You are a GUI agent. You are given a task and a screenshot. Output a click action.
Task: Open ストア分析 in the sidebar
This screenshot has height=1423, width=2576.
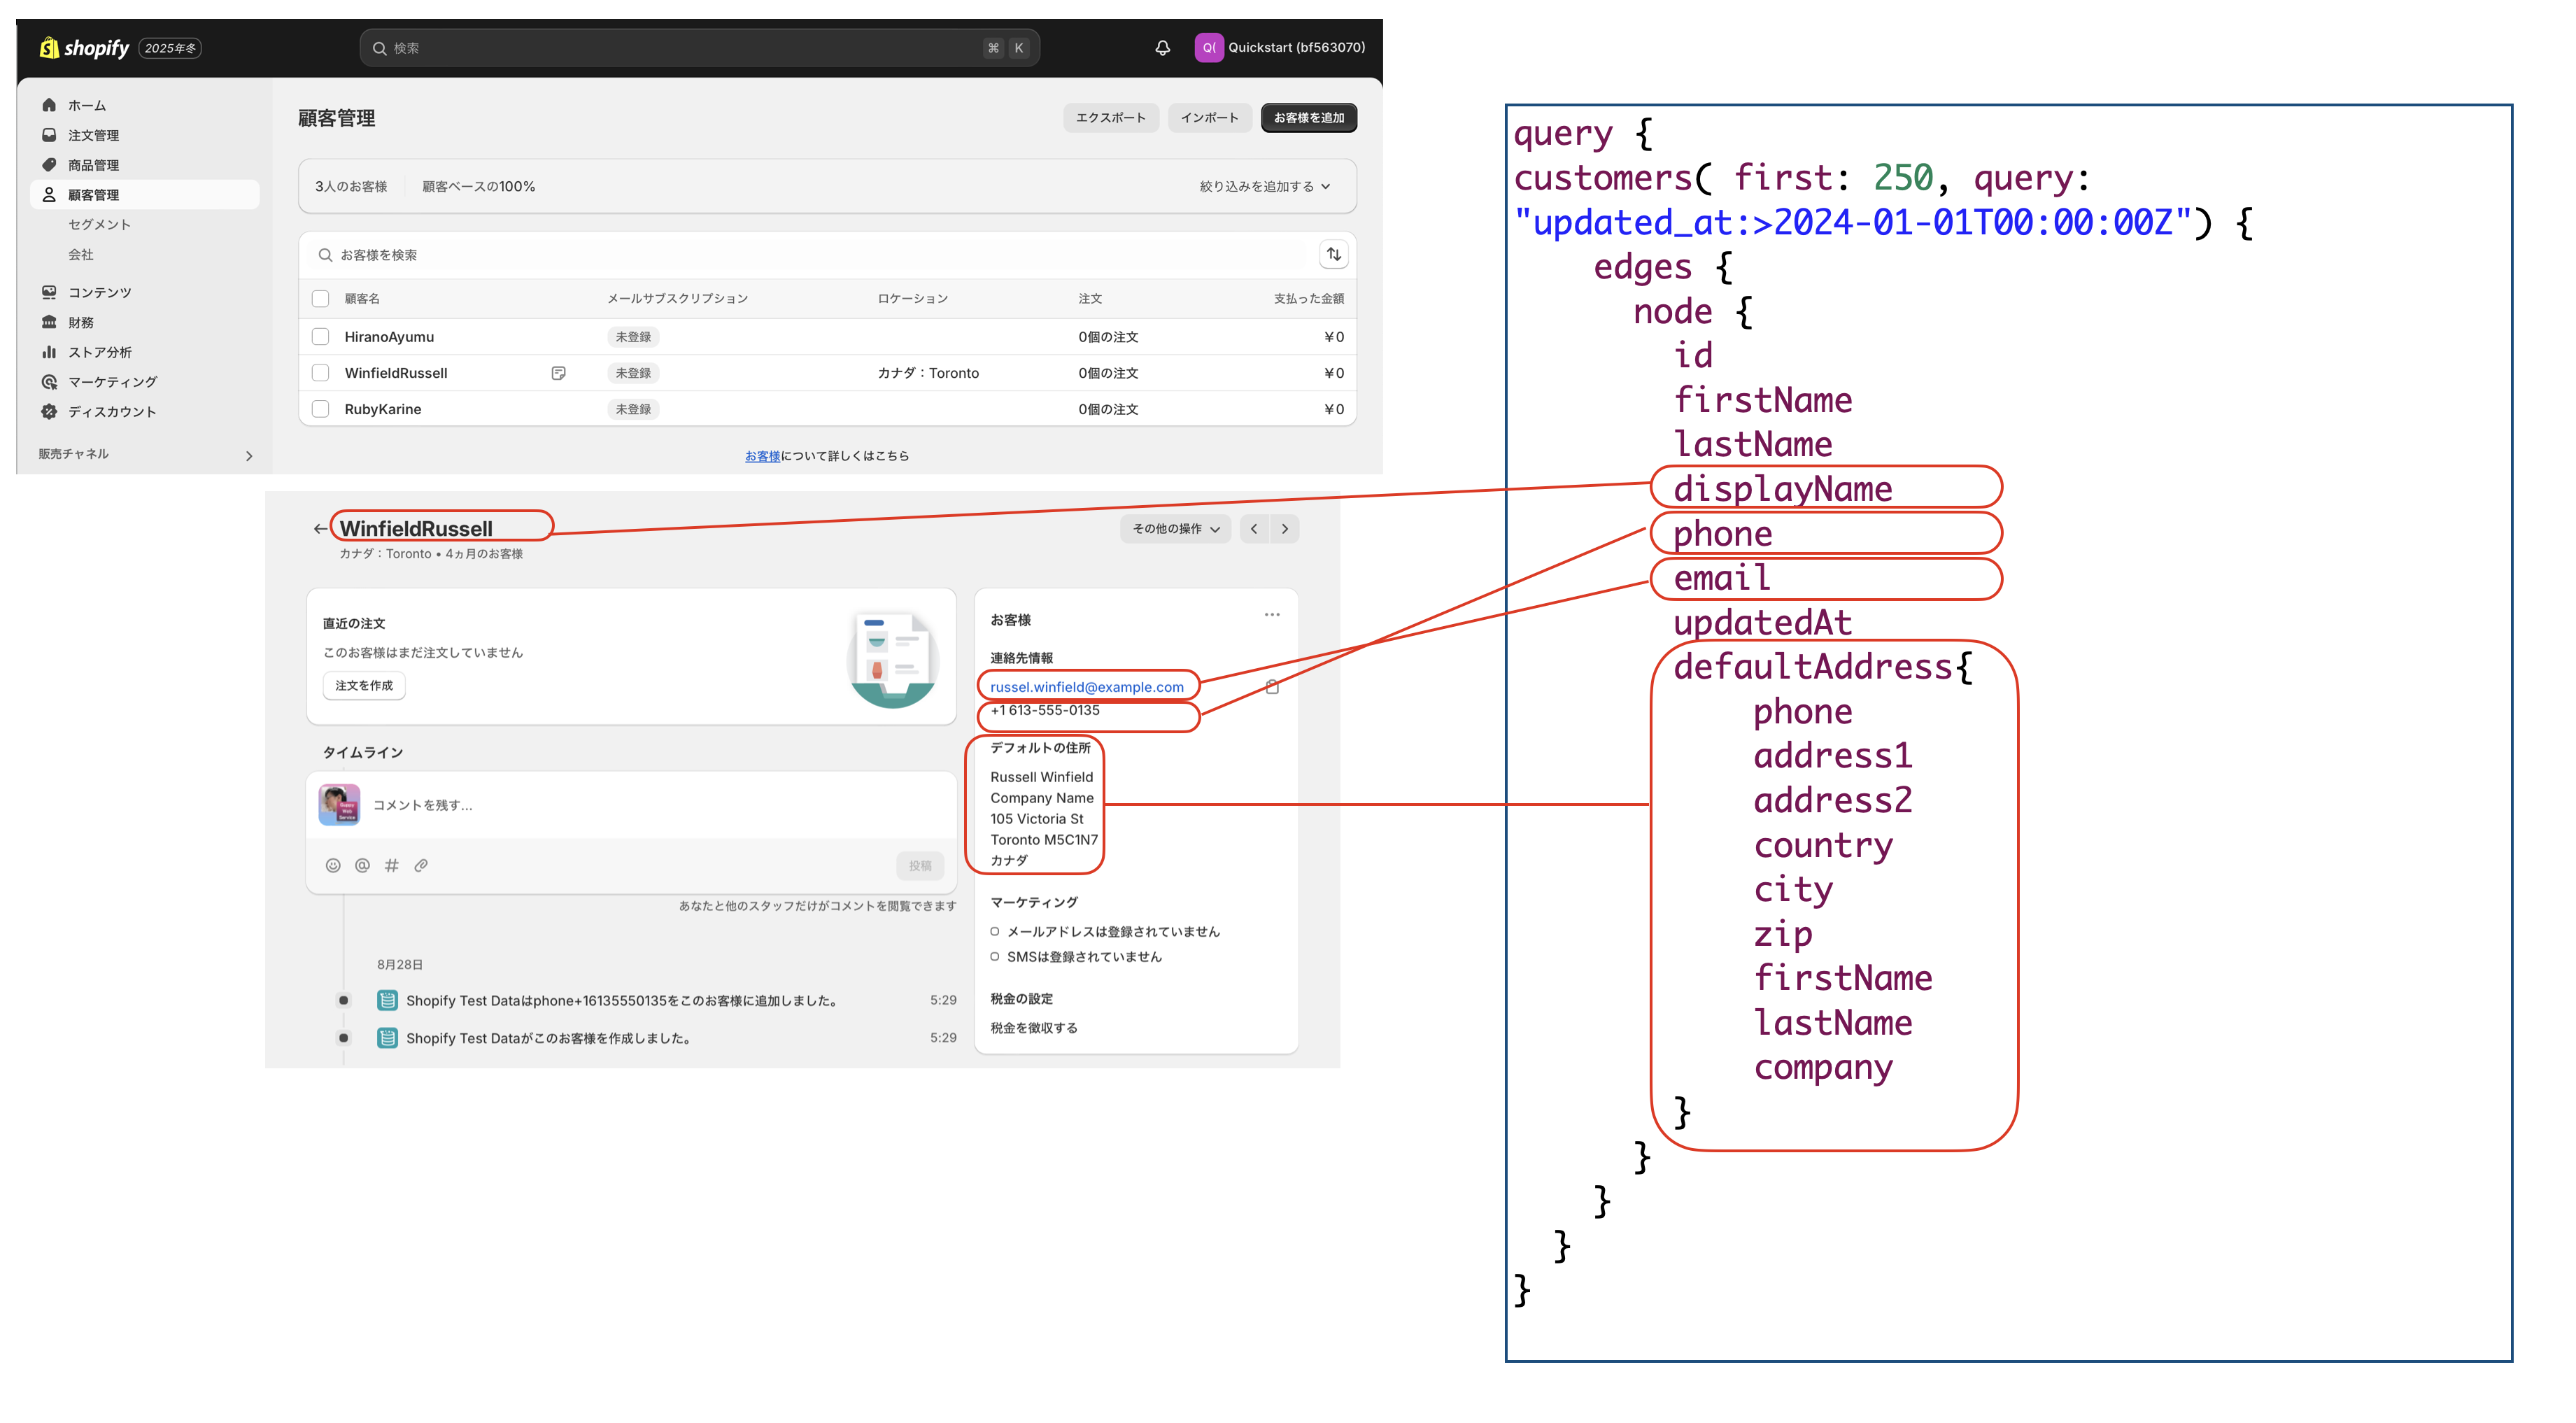coord(99,352)
